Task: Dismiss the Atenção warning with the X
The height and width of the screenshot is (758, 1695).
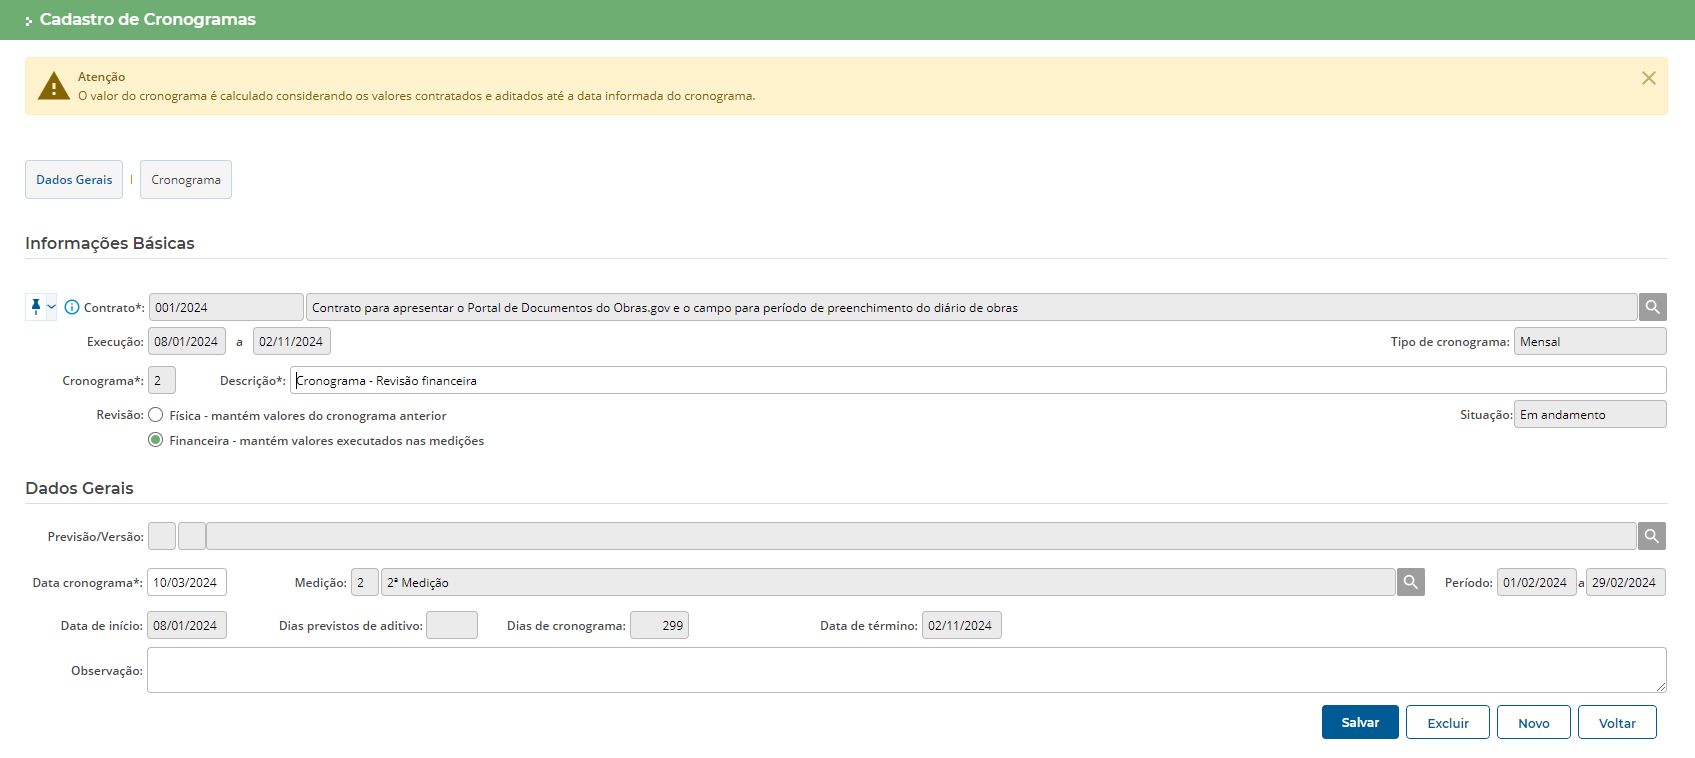Action: pyautogui.click(x=1648, y=78)
